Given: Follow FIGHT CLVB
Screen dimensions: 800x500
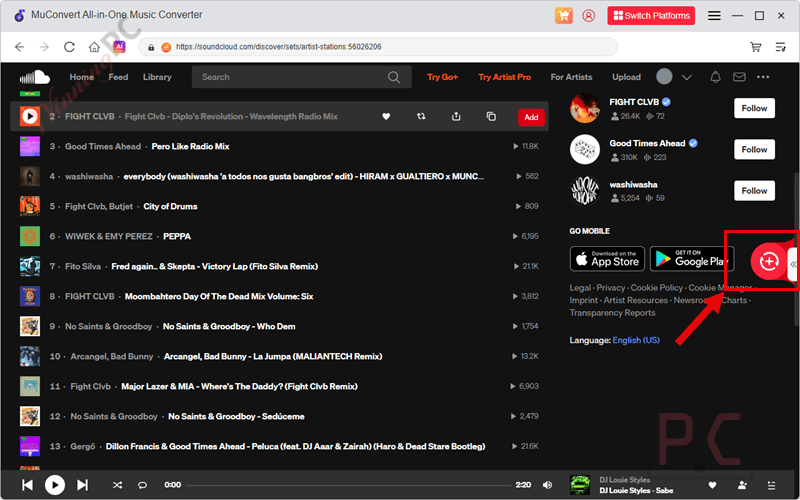Looking at the screenshot, I should click(x=754, y=108).
